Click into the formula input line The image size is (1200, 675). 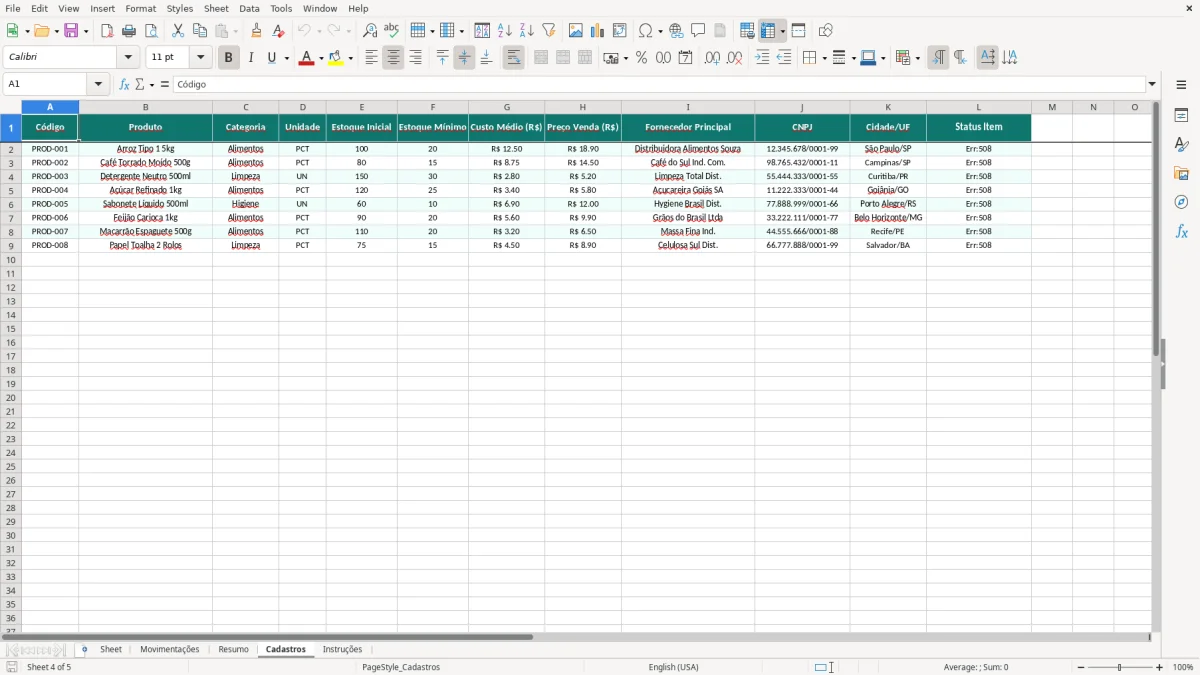(x=659, y=84)
